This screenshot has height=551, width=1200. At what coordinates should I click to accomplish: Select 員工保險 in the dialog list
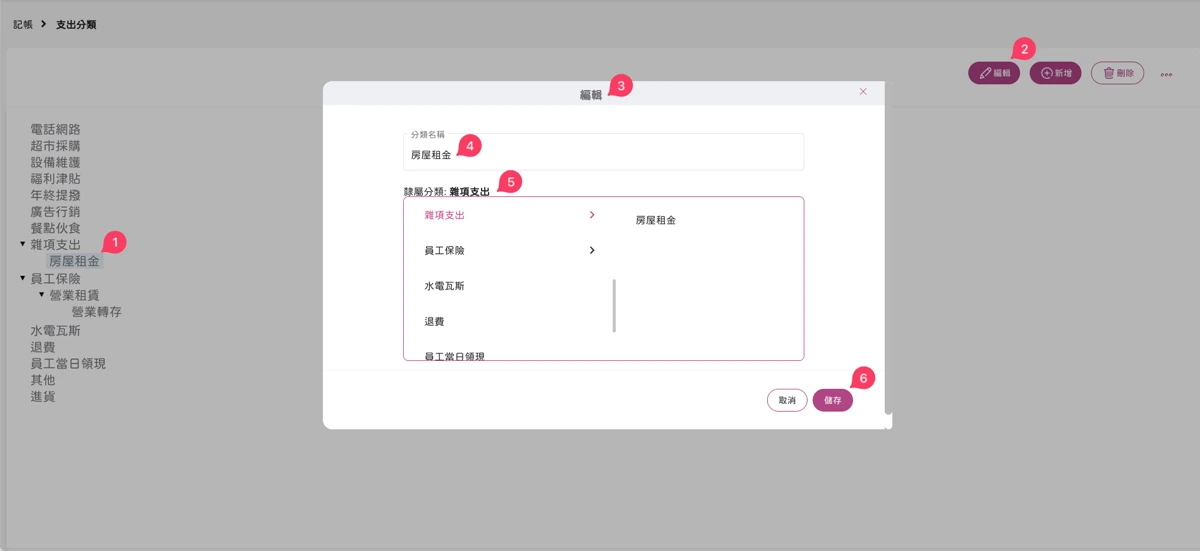445,250
